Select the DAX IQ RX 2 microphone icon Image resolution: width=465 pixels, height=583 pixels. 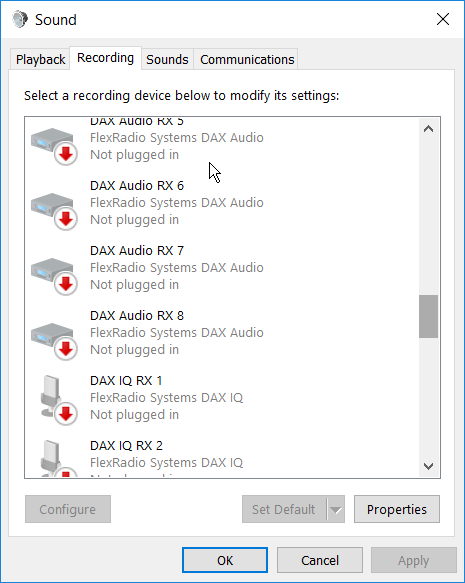(58, 458)
